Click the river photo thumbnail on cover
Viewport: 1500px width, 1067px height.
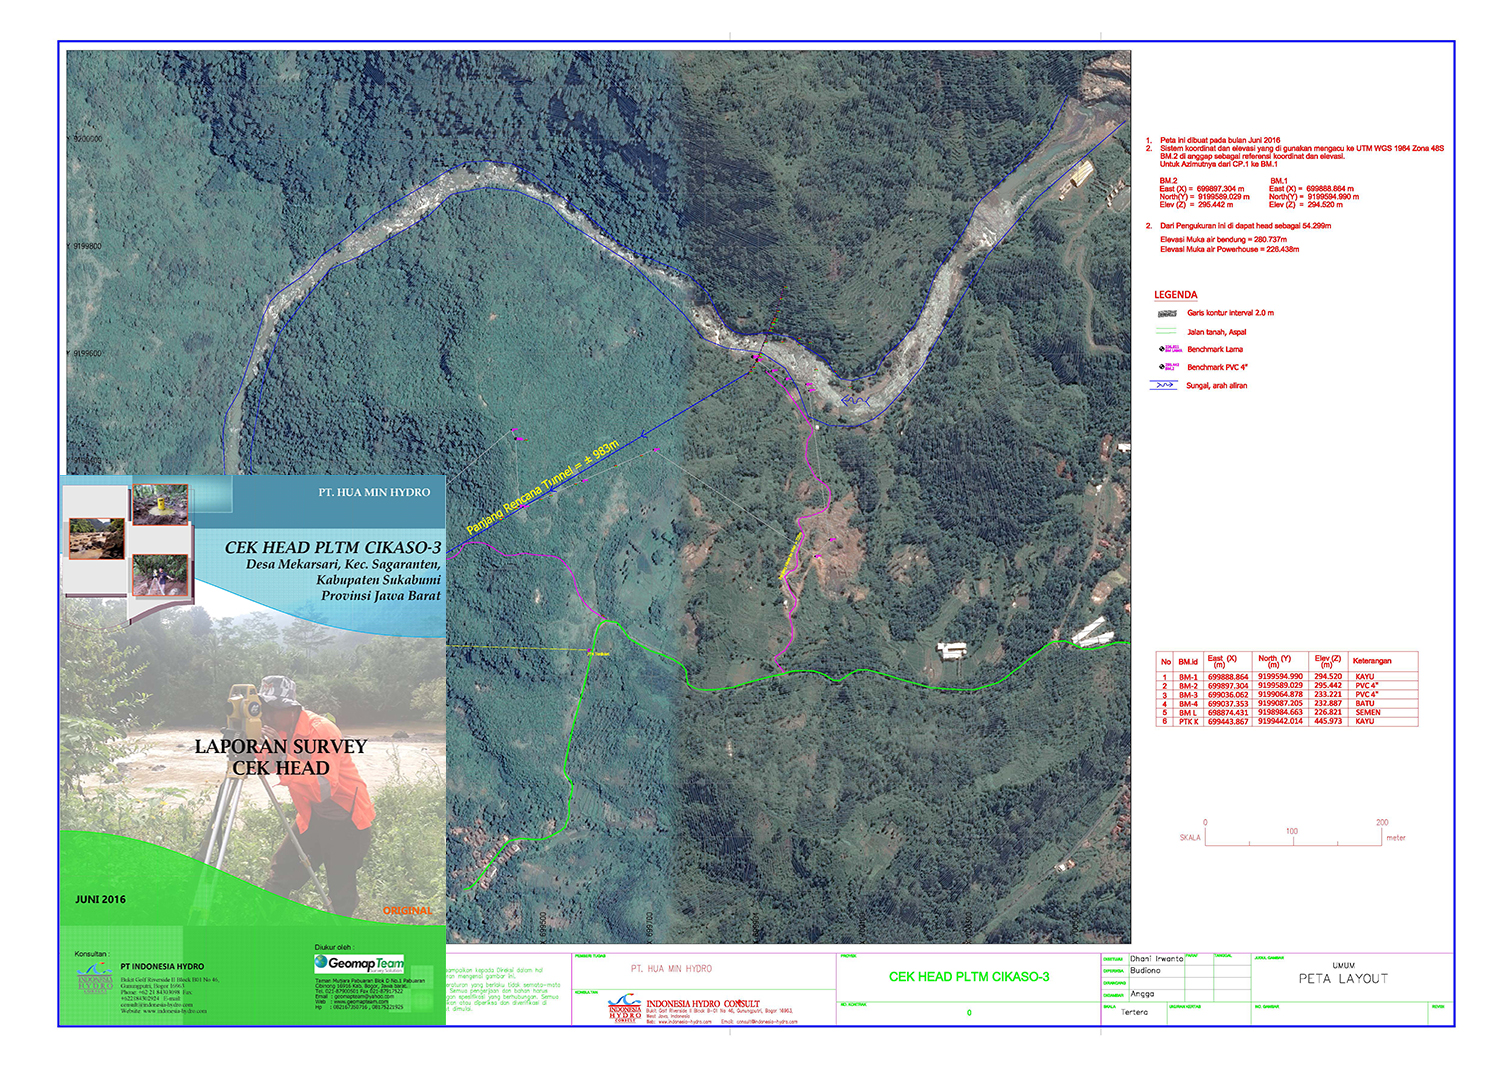tap(96, 538)
